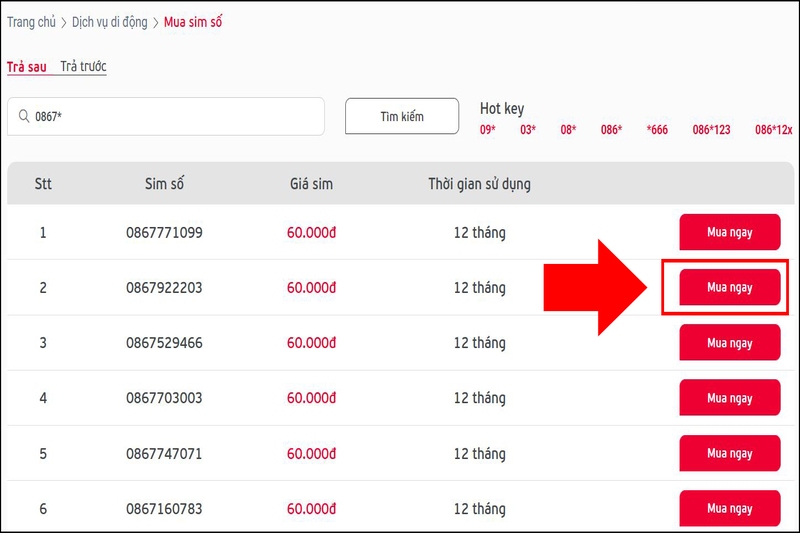This screenshot has width=800, height=533.
Task: Go to Dịch vụ di động breadcrumb
Action: point(110,21)
